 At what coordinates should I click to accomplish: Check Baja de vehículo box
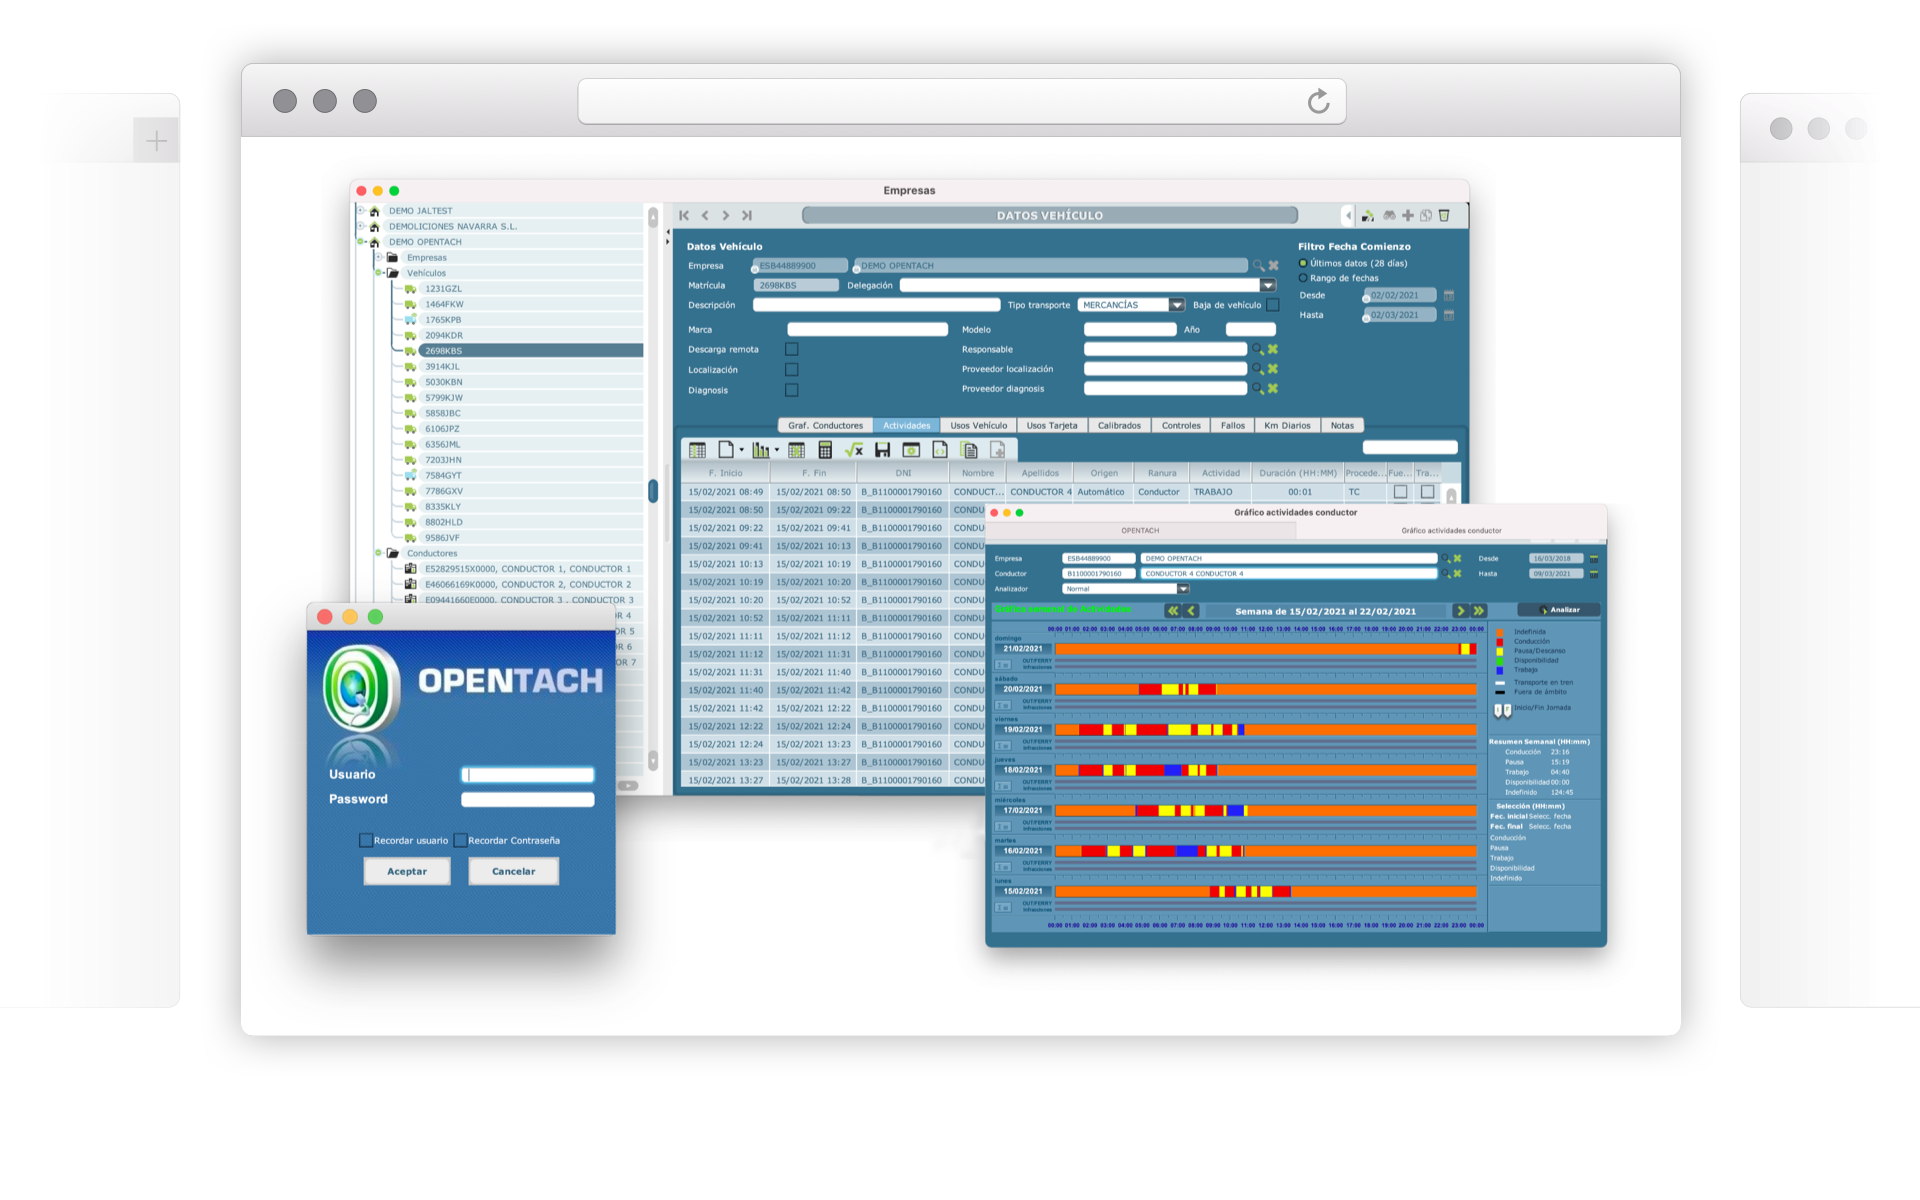point(1273,305)
